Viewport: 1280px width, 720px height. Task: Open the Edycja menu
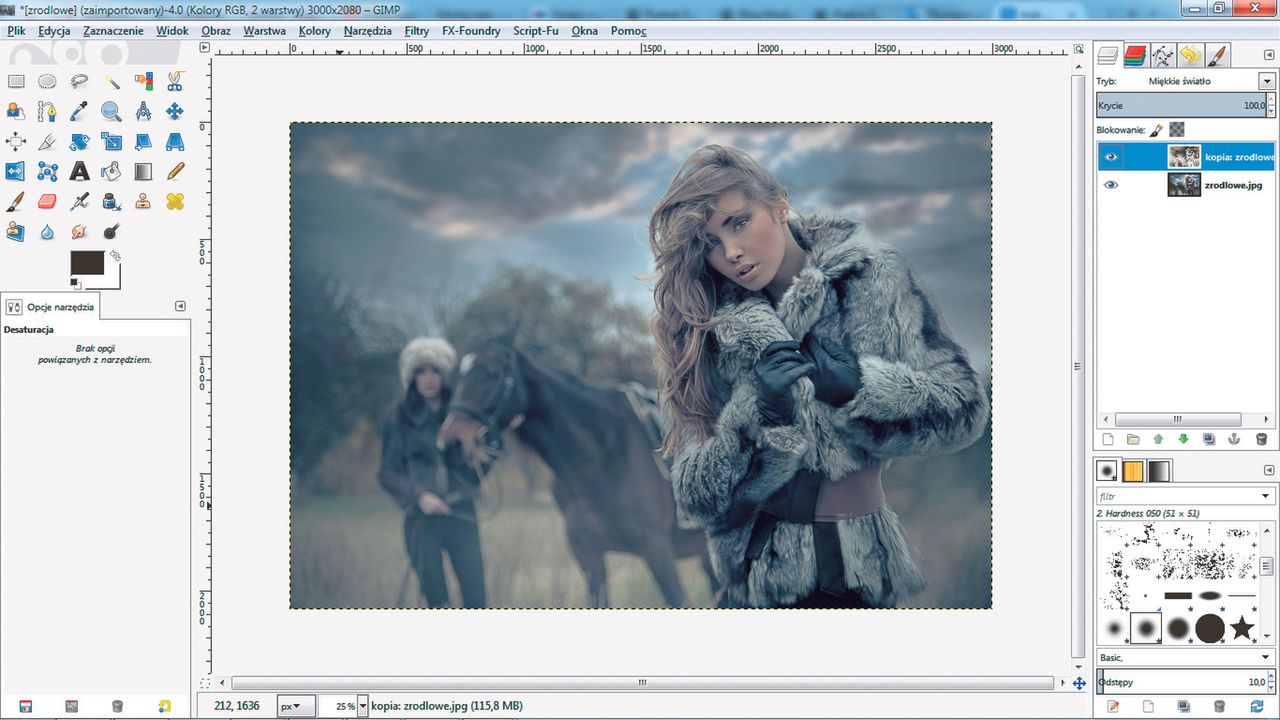pos(54,31)
